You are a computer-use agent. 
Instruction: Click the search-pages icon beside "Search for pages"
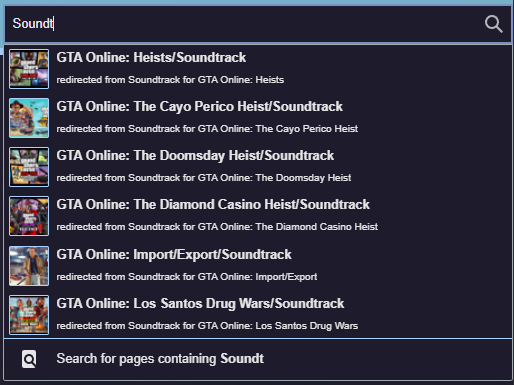click(29, 359)
